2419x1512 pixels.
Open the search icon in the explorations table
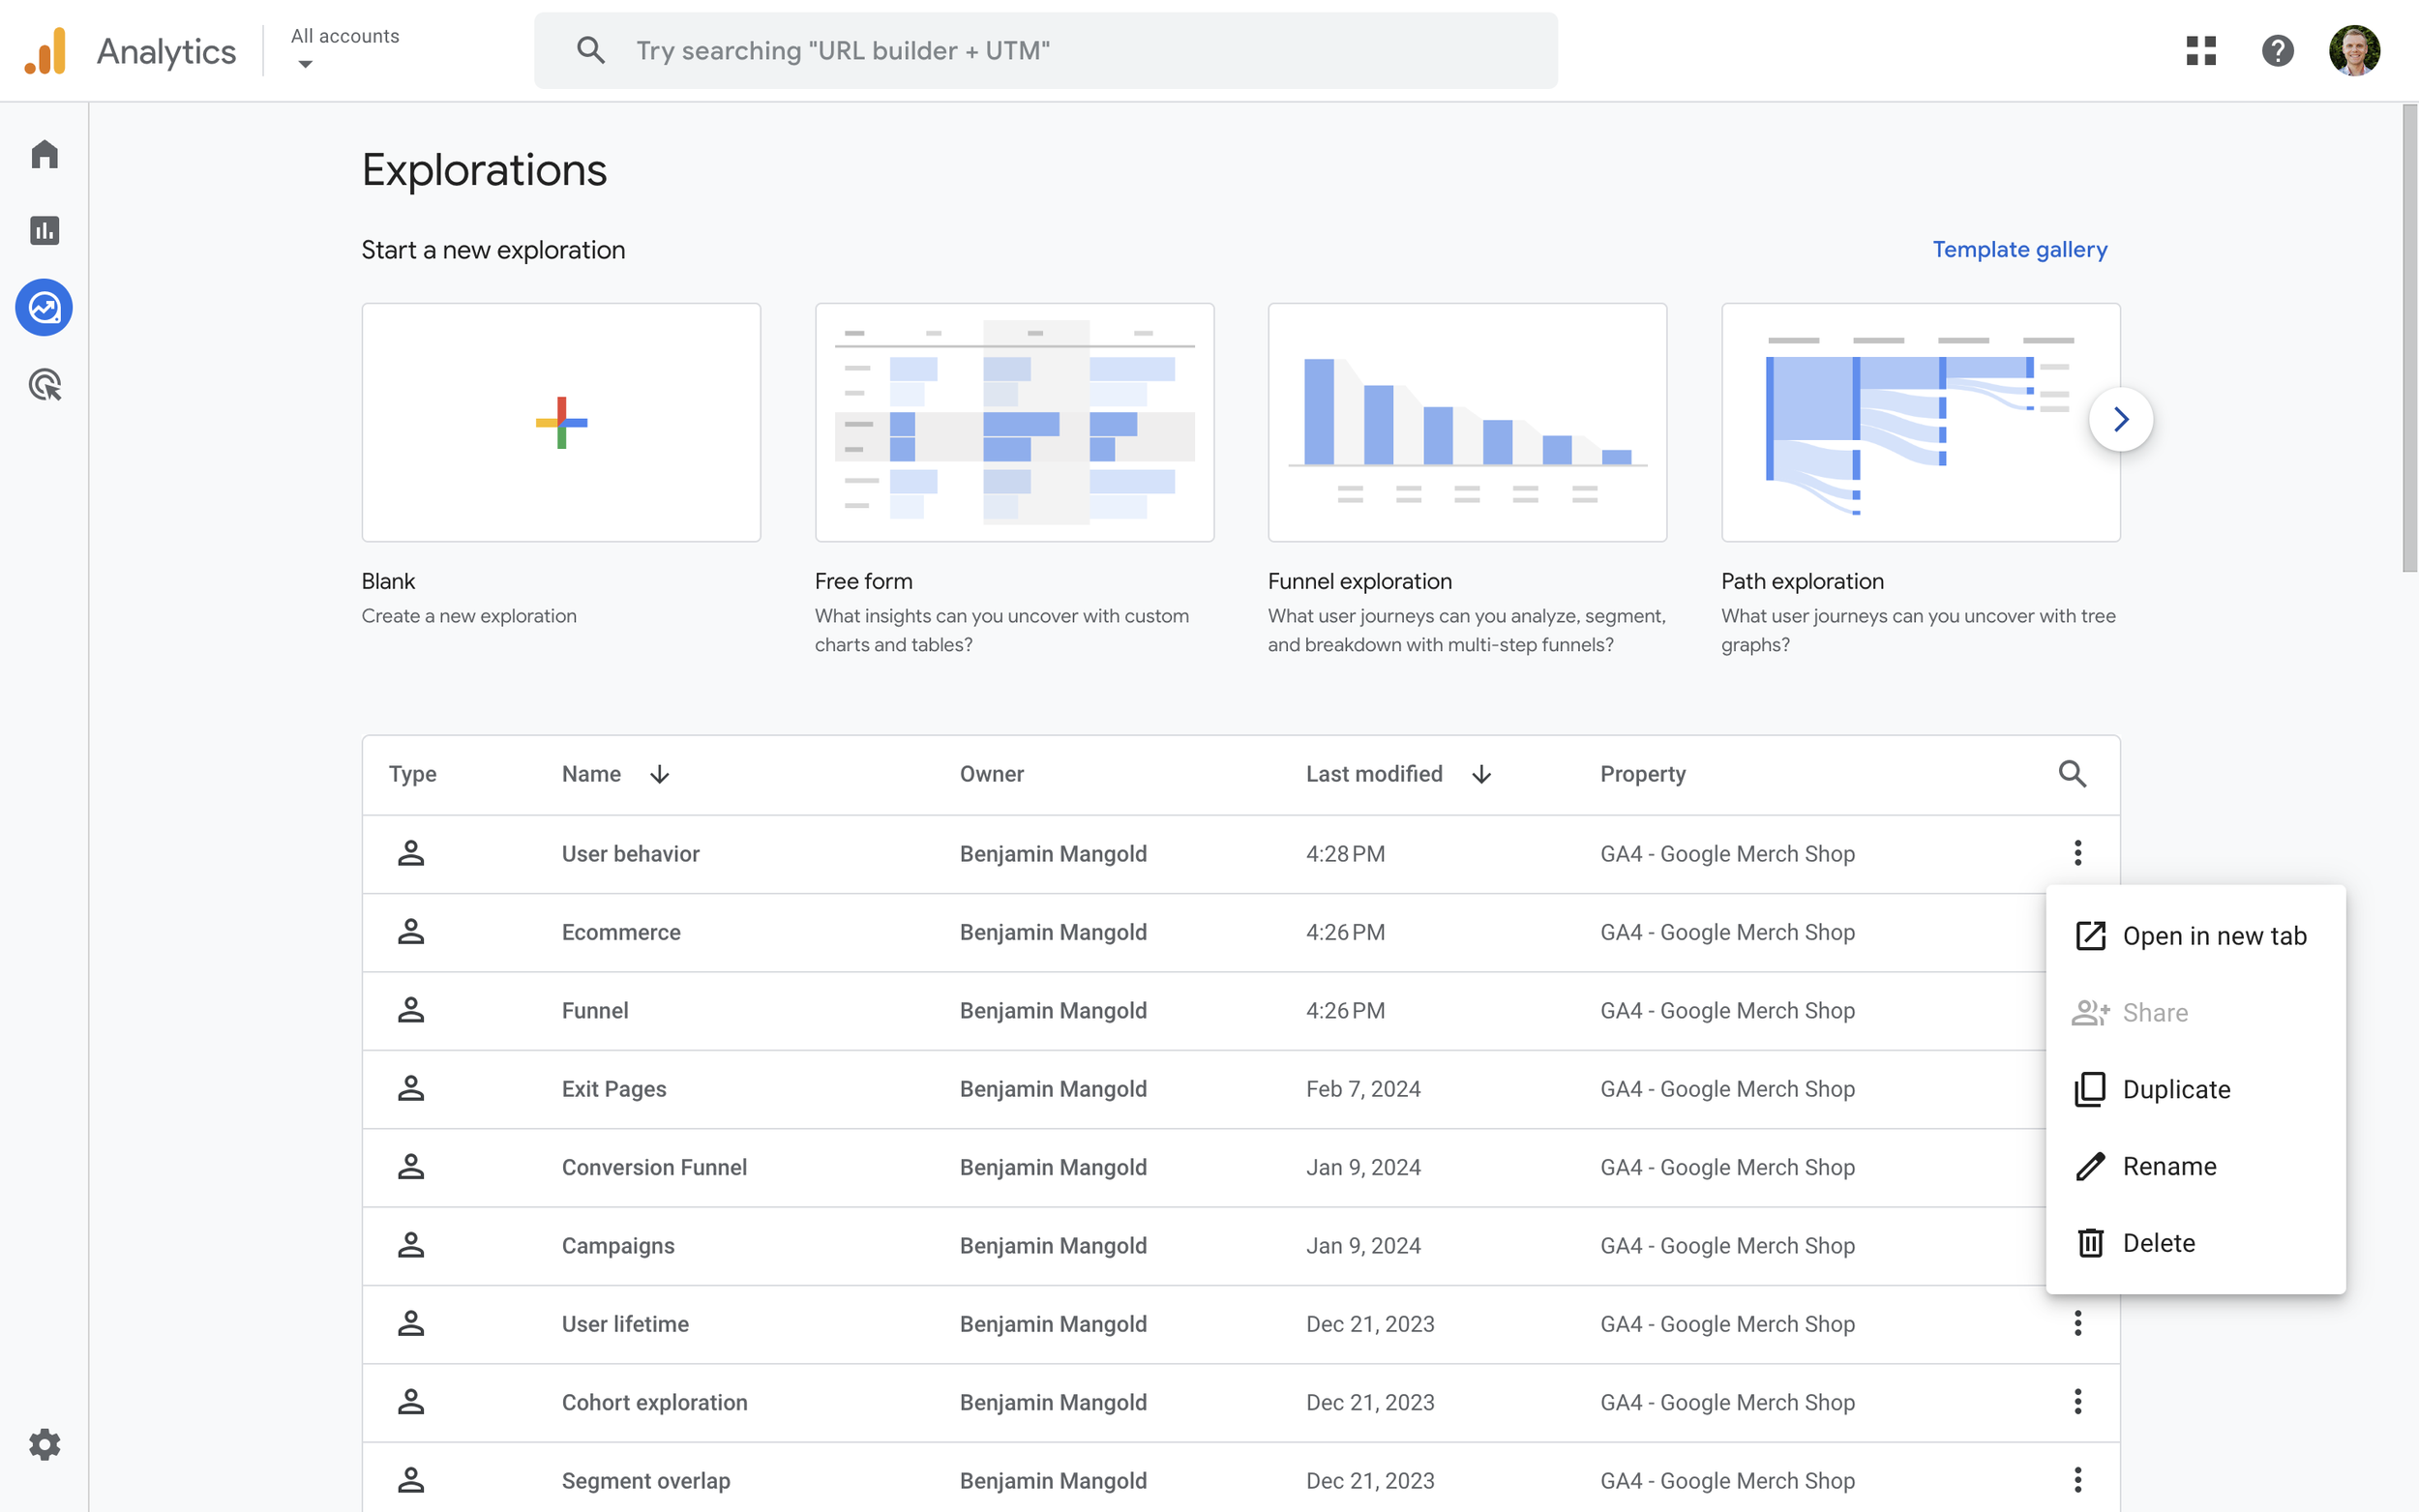(2072, 773)
